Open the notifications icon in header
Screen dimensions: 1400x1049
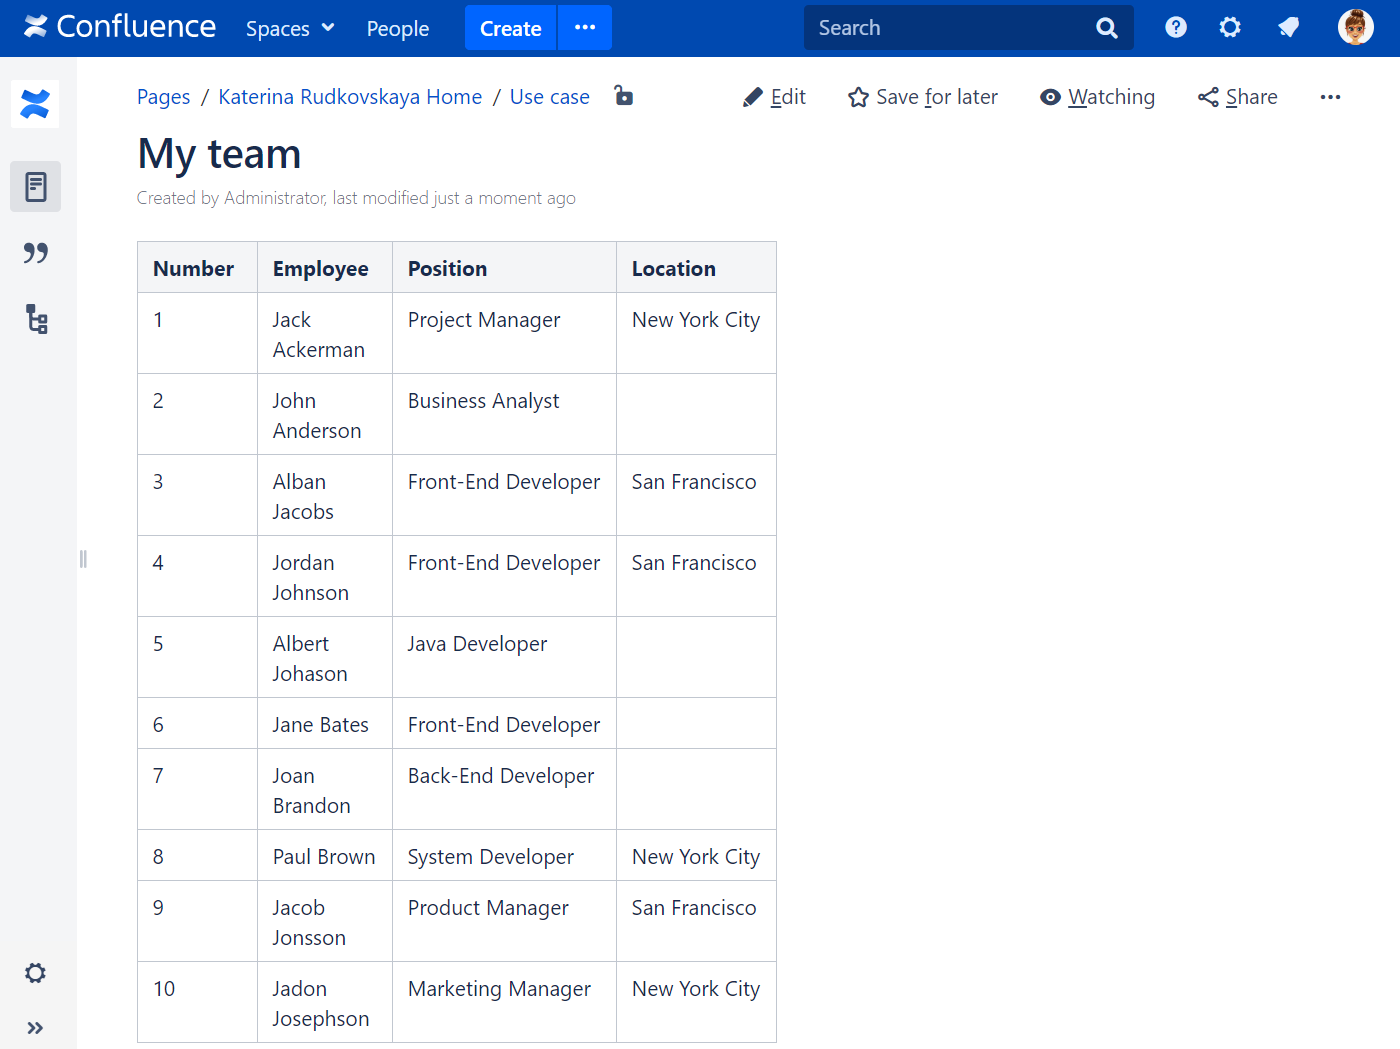pyautogui.click(x=1289, y=28)
